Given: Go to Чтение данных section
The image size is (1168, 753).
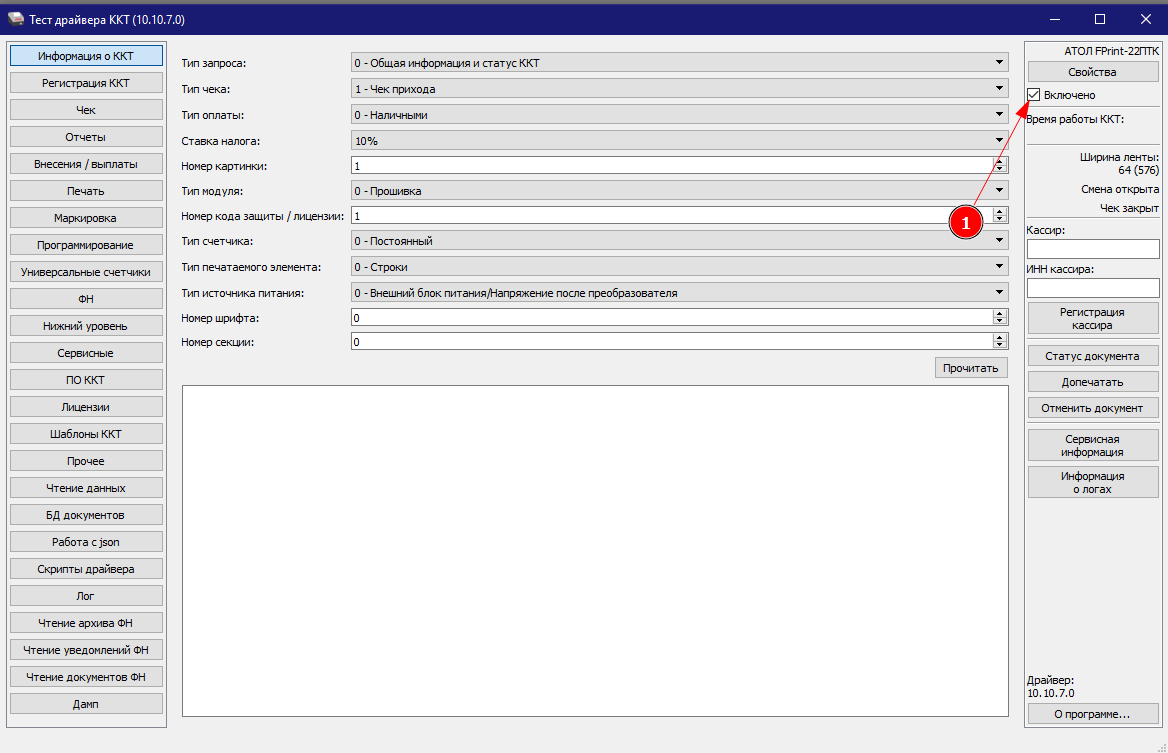Looking at the screenshot, I should pyautogui.click(x=86, y=488).
